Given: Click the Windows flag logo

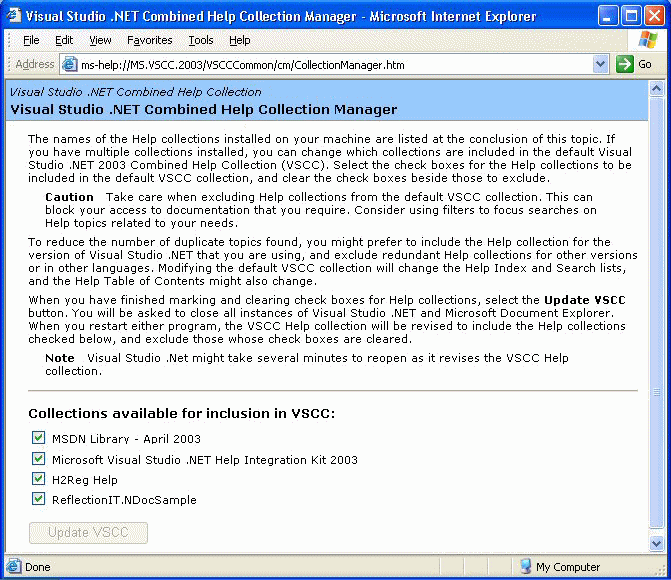Looking at the screenshot, I should [x=647, y=39].
